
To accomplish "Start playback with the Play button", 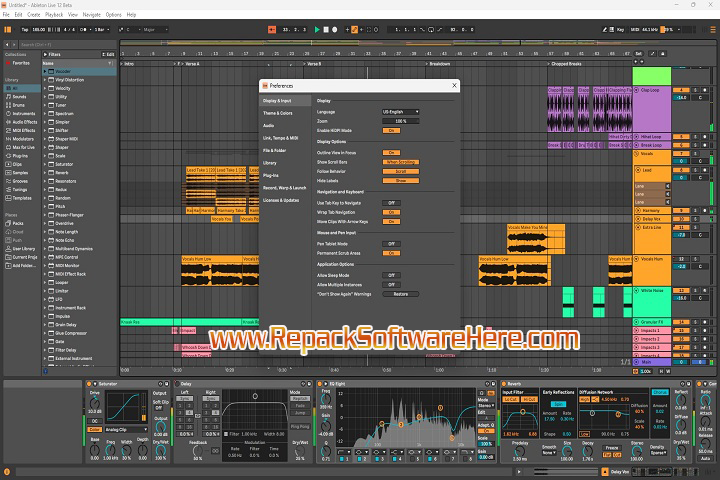I will pos(317,29).
